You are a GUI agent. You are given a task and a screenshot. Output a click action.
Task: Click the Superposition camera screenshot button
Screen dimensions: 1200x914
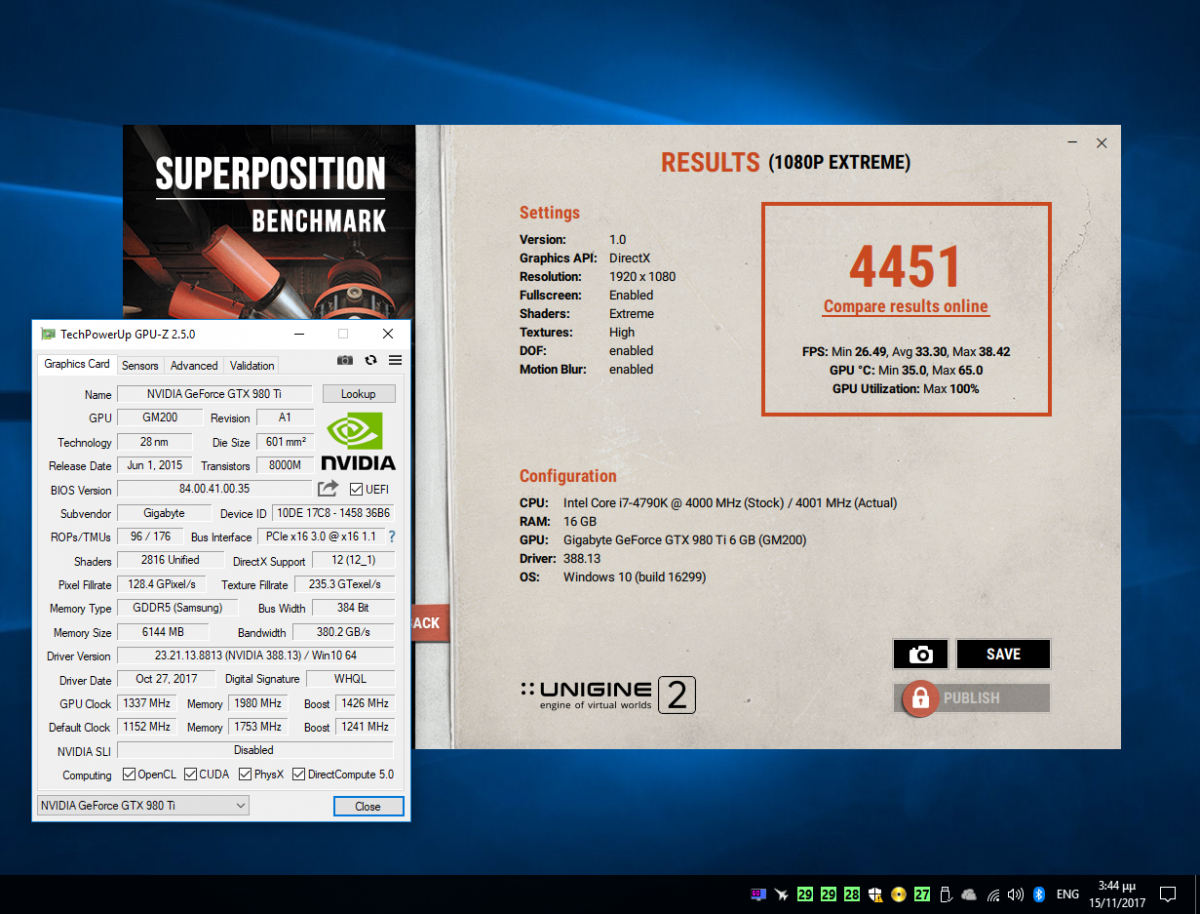[x=920, y=654]
